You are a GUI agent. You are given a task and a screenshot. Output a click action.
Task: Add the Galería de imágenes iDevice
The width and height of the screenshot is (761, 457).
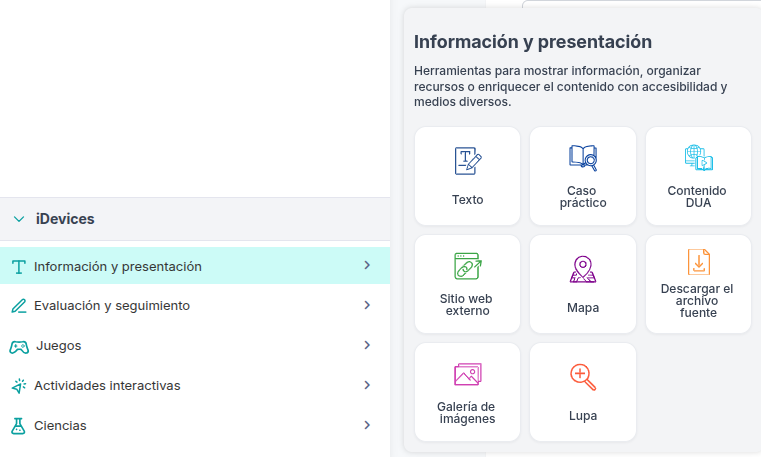point(467,375)
